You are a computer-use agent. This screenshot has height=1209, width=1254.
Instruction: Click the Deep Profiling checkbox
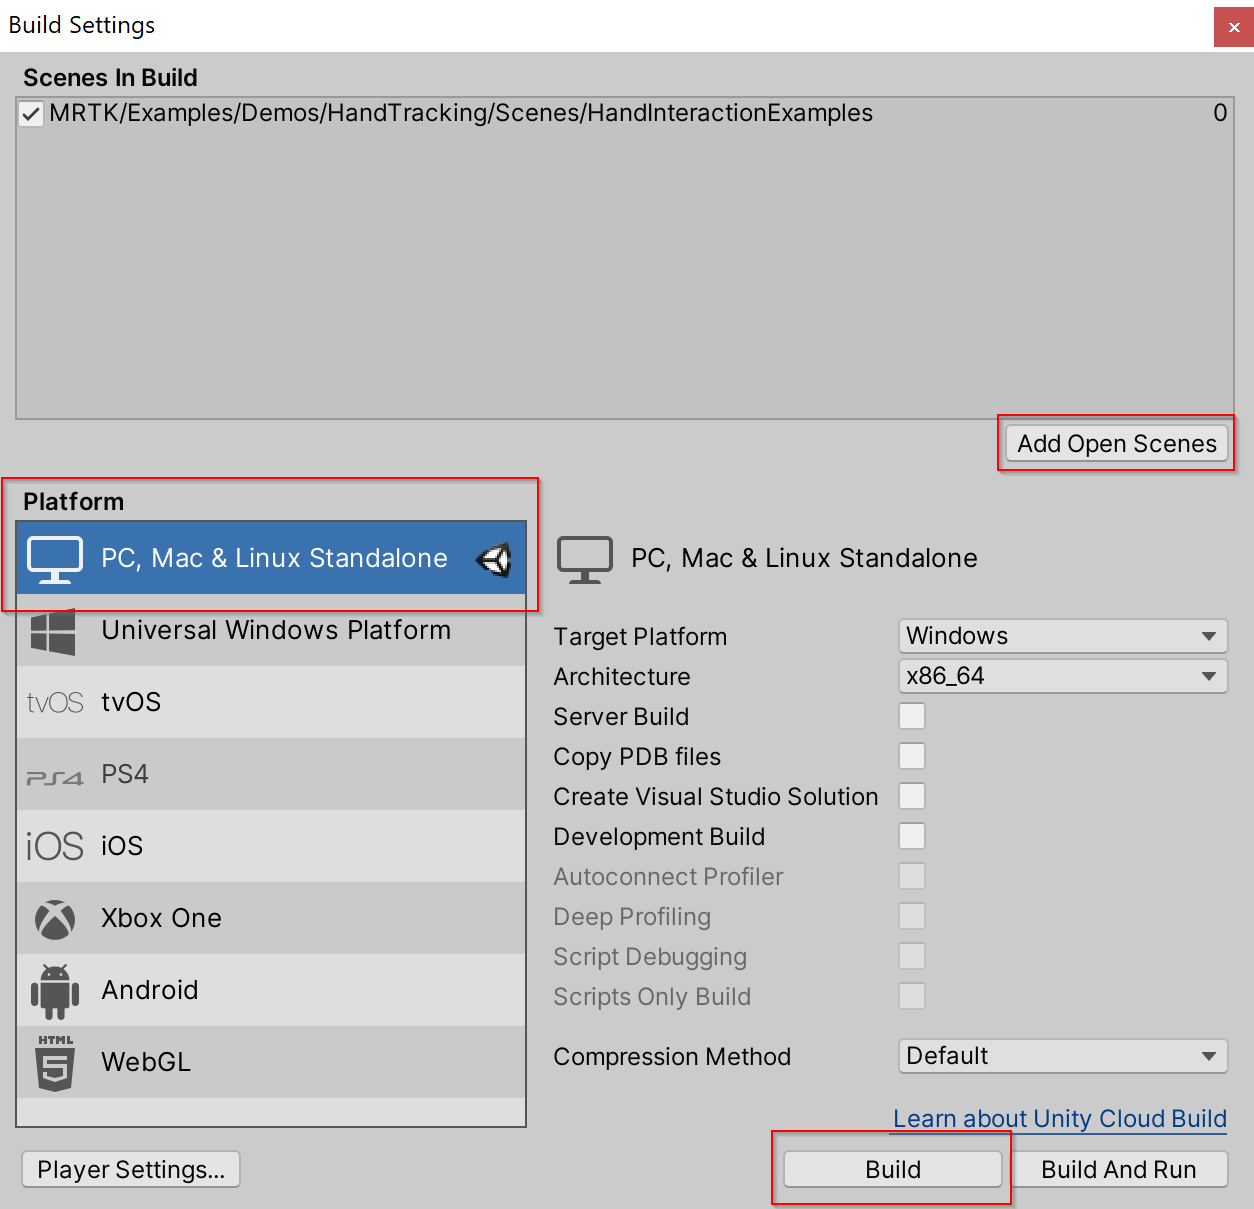(912, 916)
